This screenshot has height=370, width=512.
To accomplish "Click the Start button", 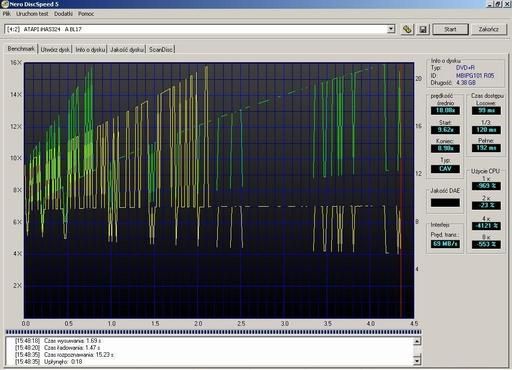I will 450,29.
